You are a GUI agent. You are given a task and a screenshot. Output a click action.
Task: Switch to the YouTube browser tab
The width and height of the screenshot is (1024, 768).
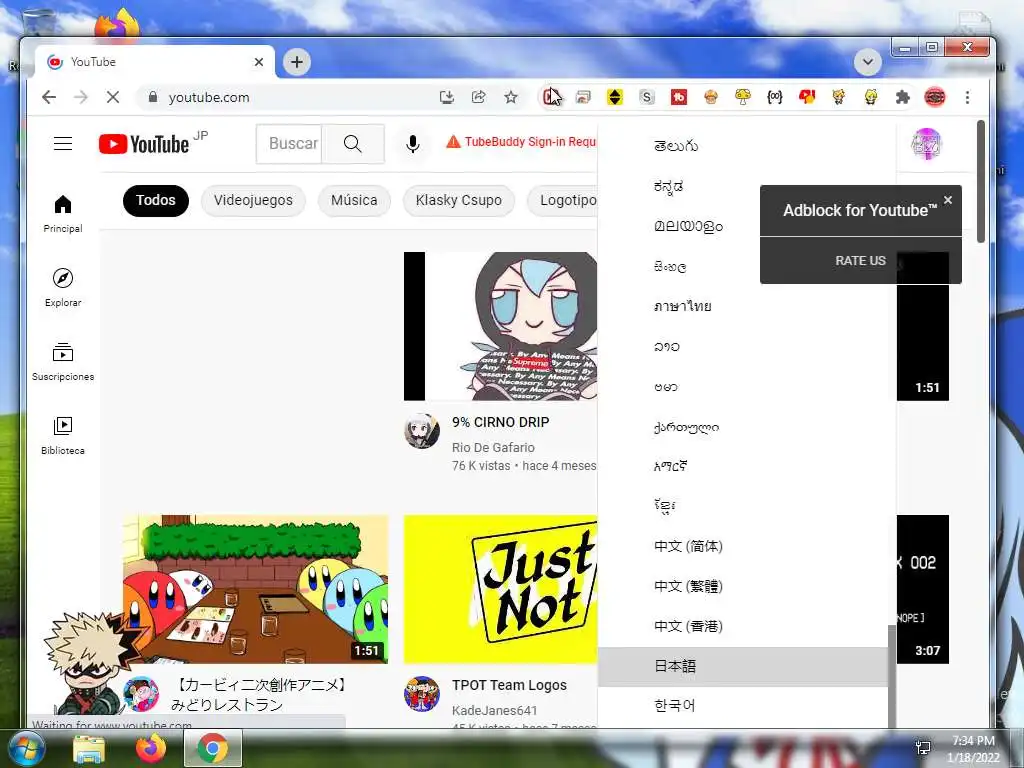coord(155,62)
